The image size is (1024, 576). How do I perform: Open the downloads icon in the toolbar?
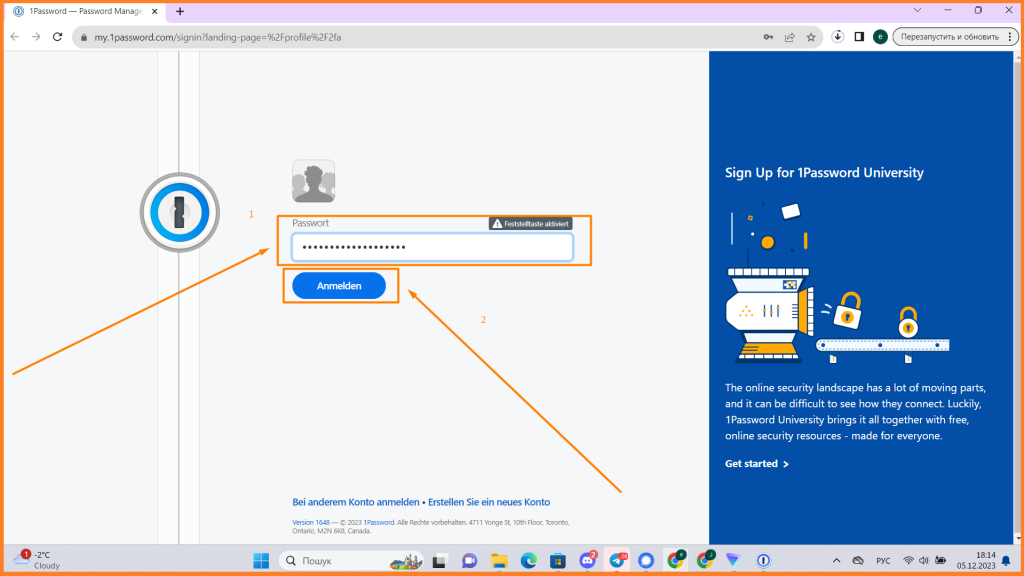click(837, 36)
